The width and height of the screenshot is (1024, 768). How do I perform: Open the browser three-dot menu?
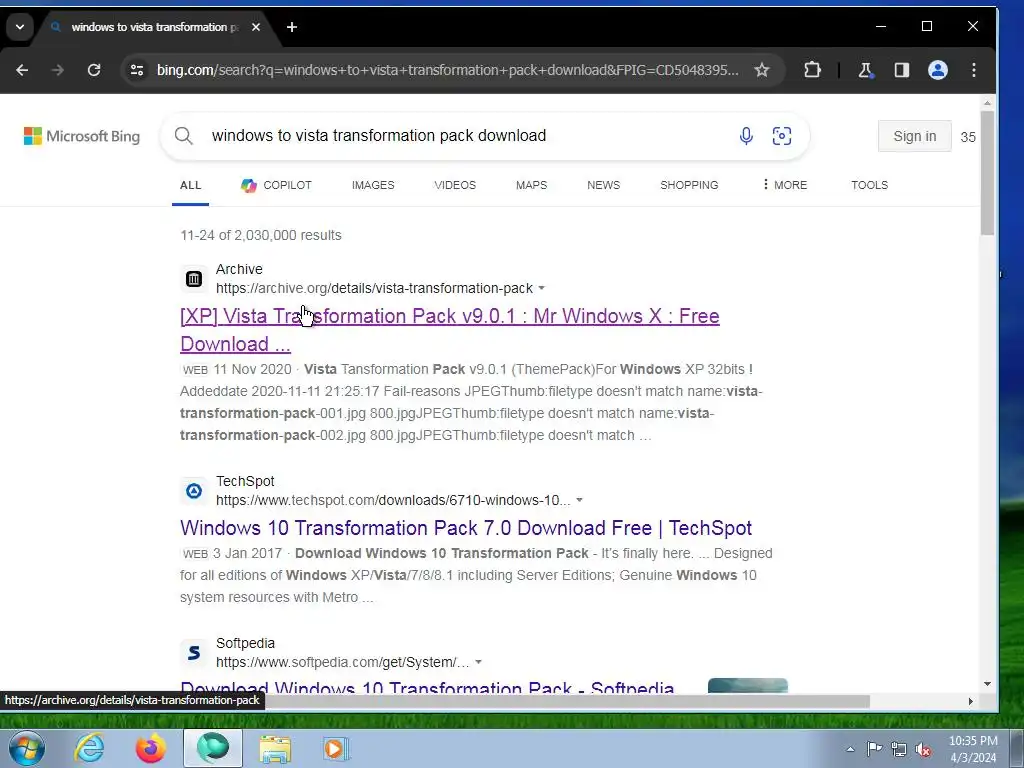tap(974, 70)
